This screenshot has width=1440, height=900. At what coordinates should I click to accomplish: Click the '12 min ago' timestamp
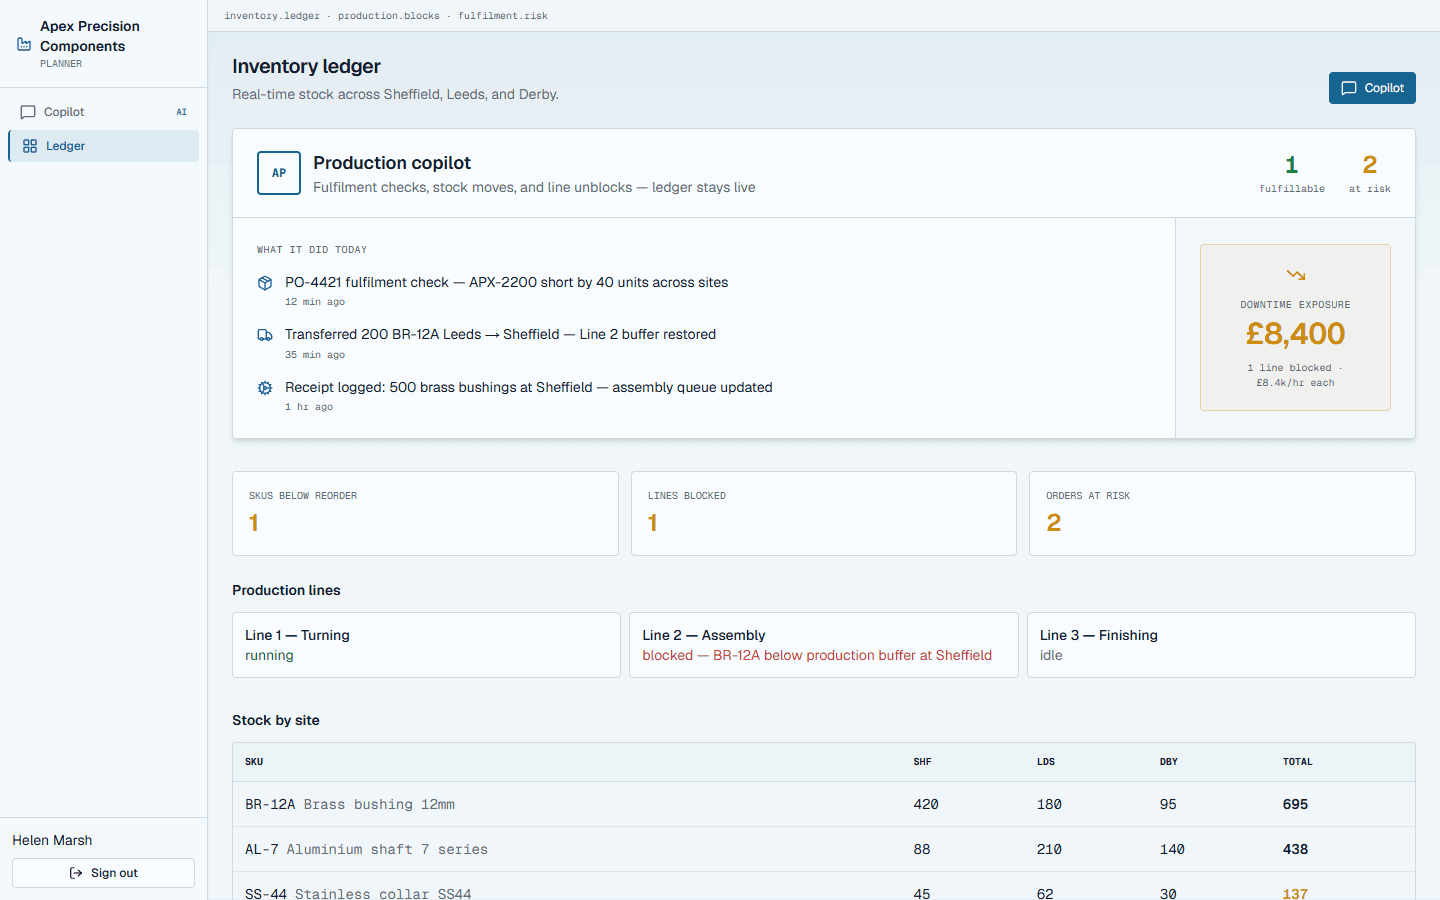point(315,302)
